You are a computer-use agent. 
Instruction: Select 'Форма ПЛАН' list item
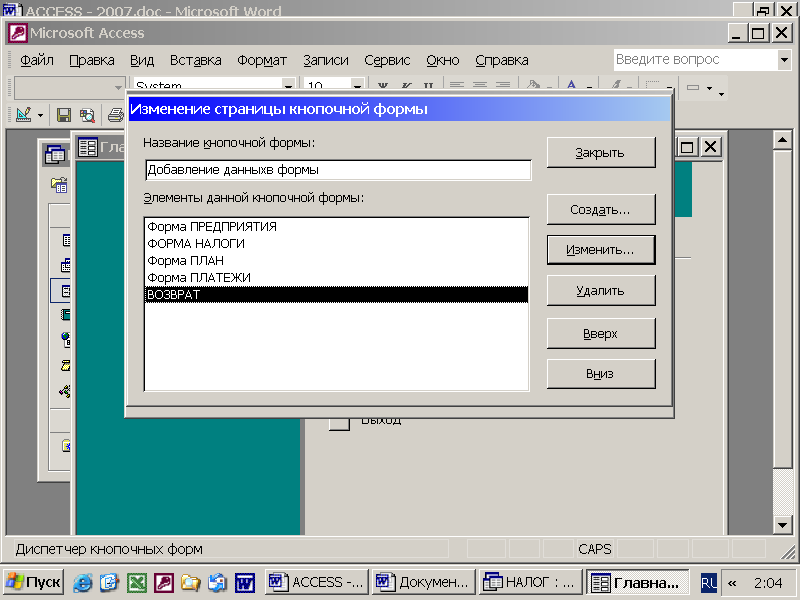pyautogui.click(x=337, y=261)
